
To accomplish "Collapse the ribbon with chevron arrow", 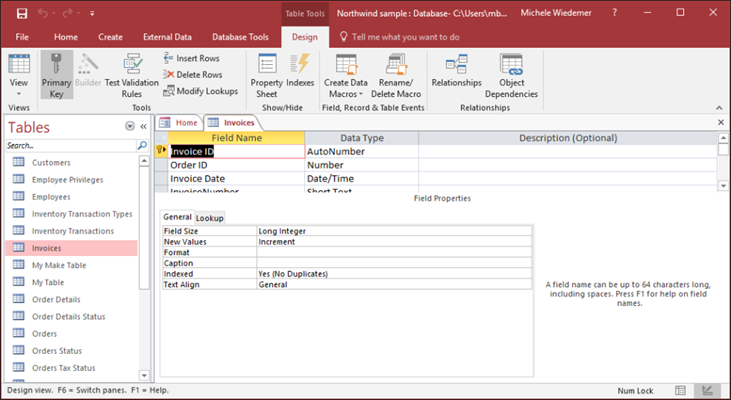I will coord(719,108).
